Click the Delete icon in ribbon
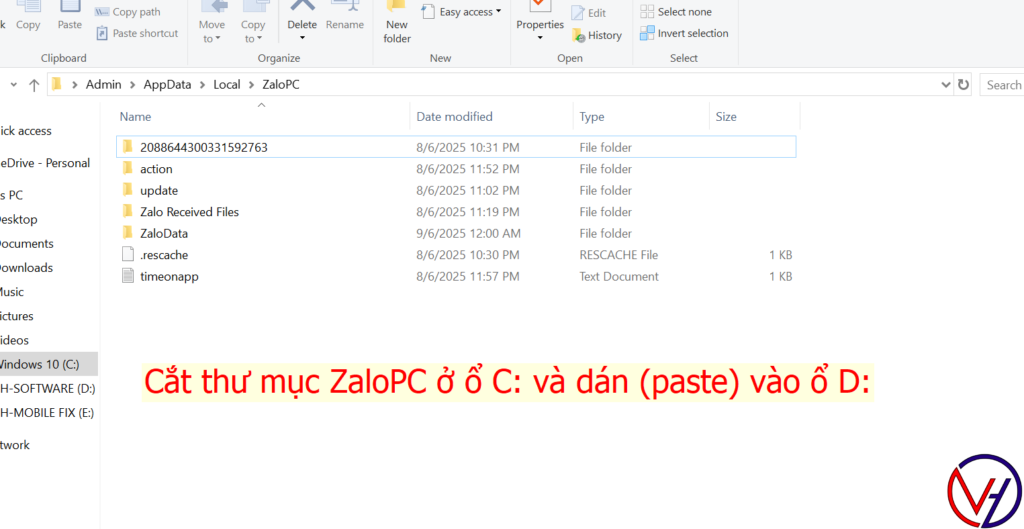1024x529 pixels. [302, 8]
